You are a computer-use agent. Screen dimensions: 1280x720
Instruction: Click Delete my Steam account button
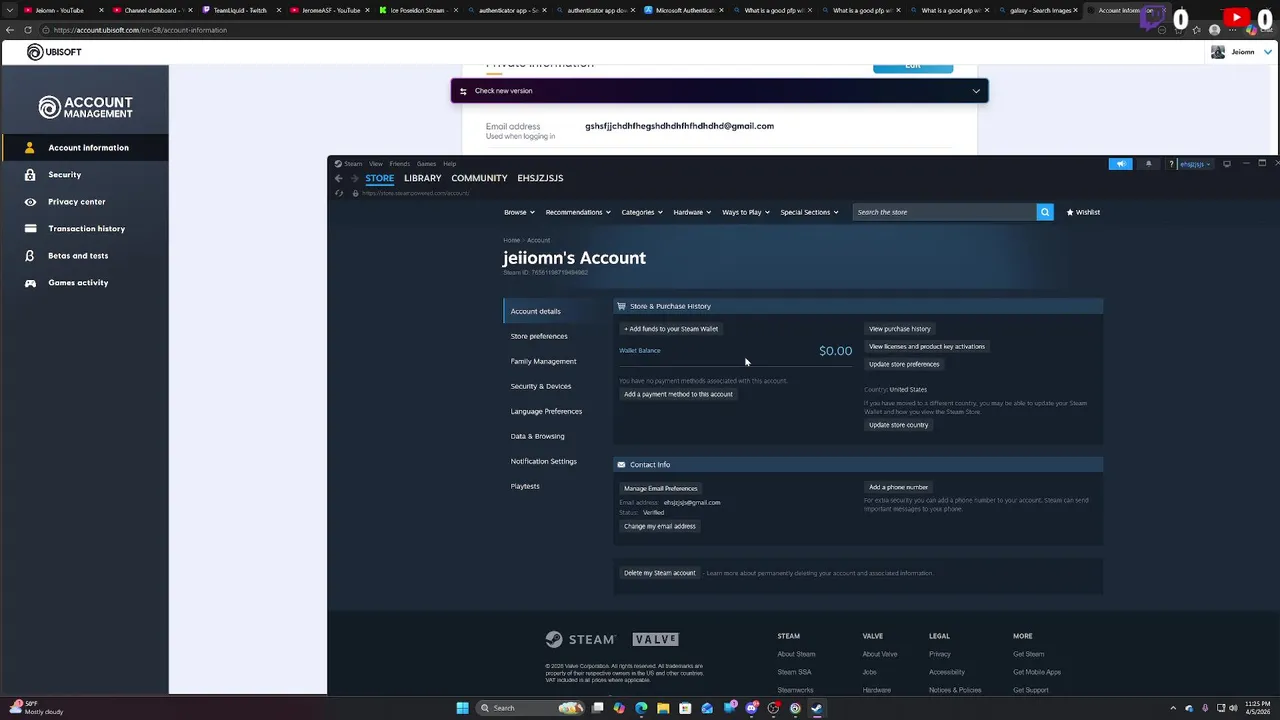660,573
